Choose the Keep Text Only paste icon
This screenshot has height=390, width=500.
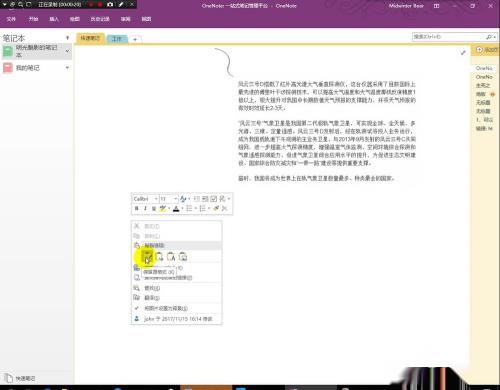click(x=171, y=257)
